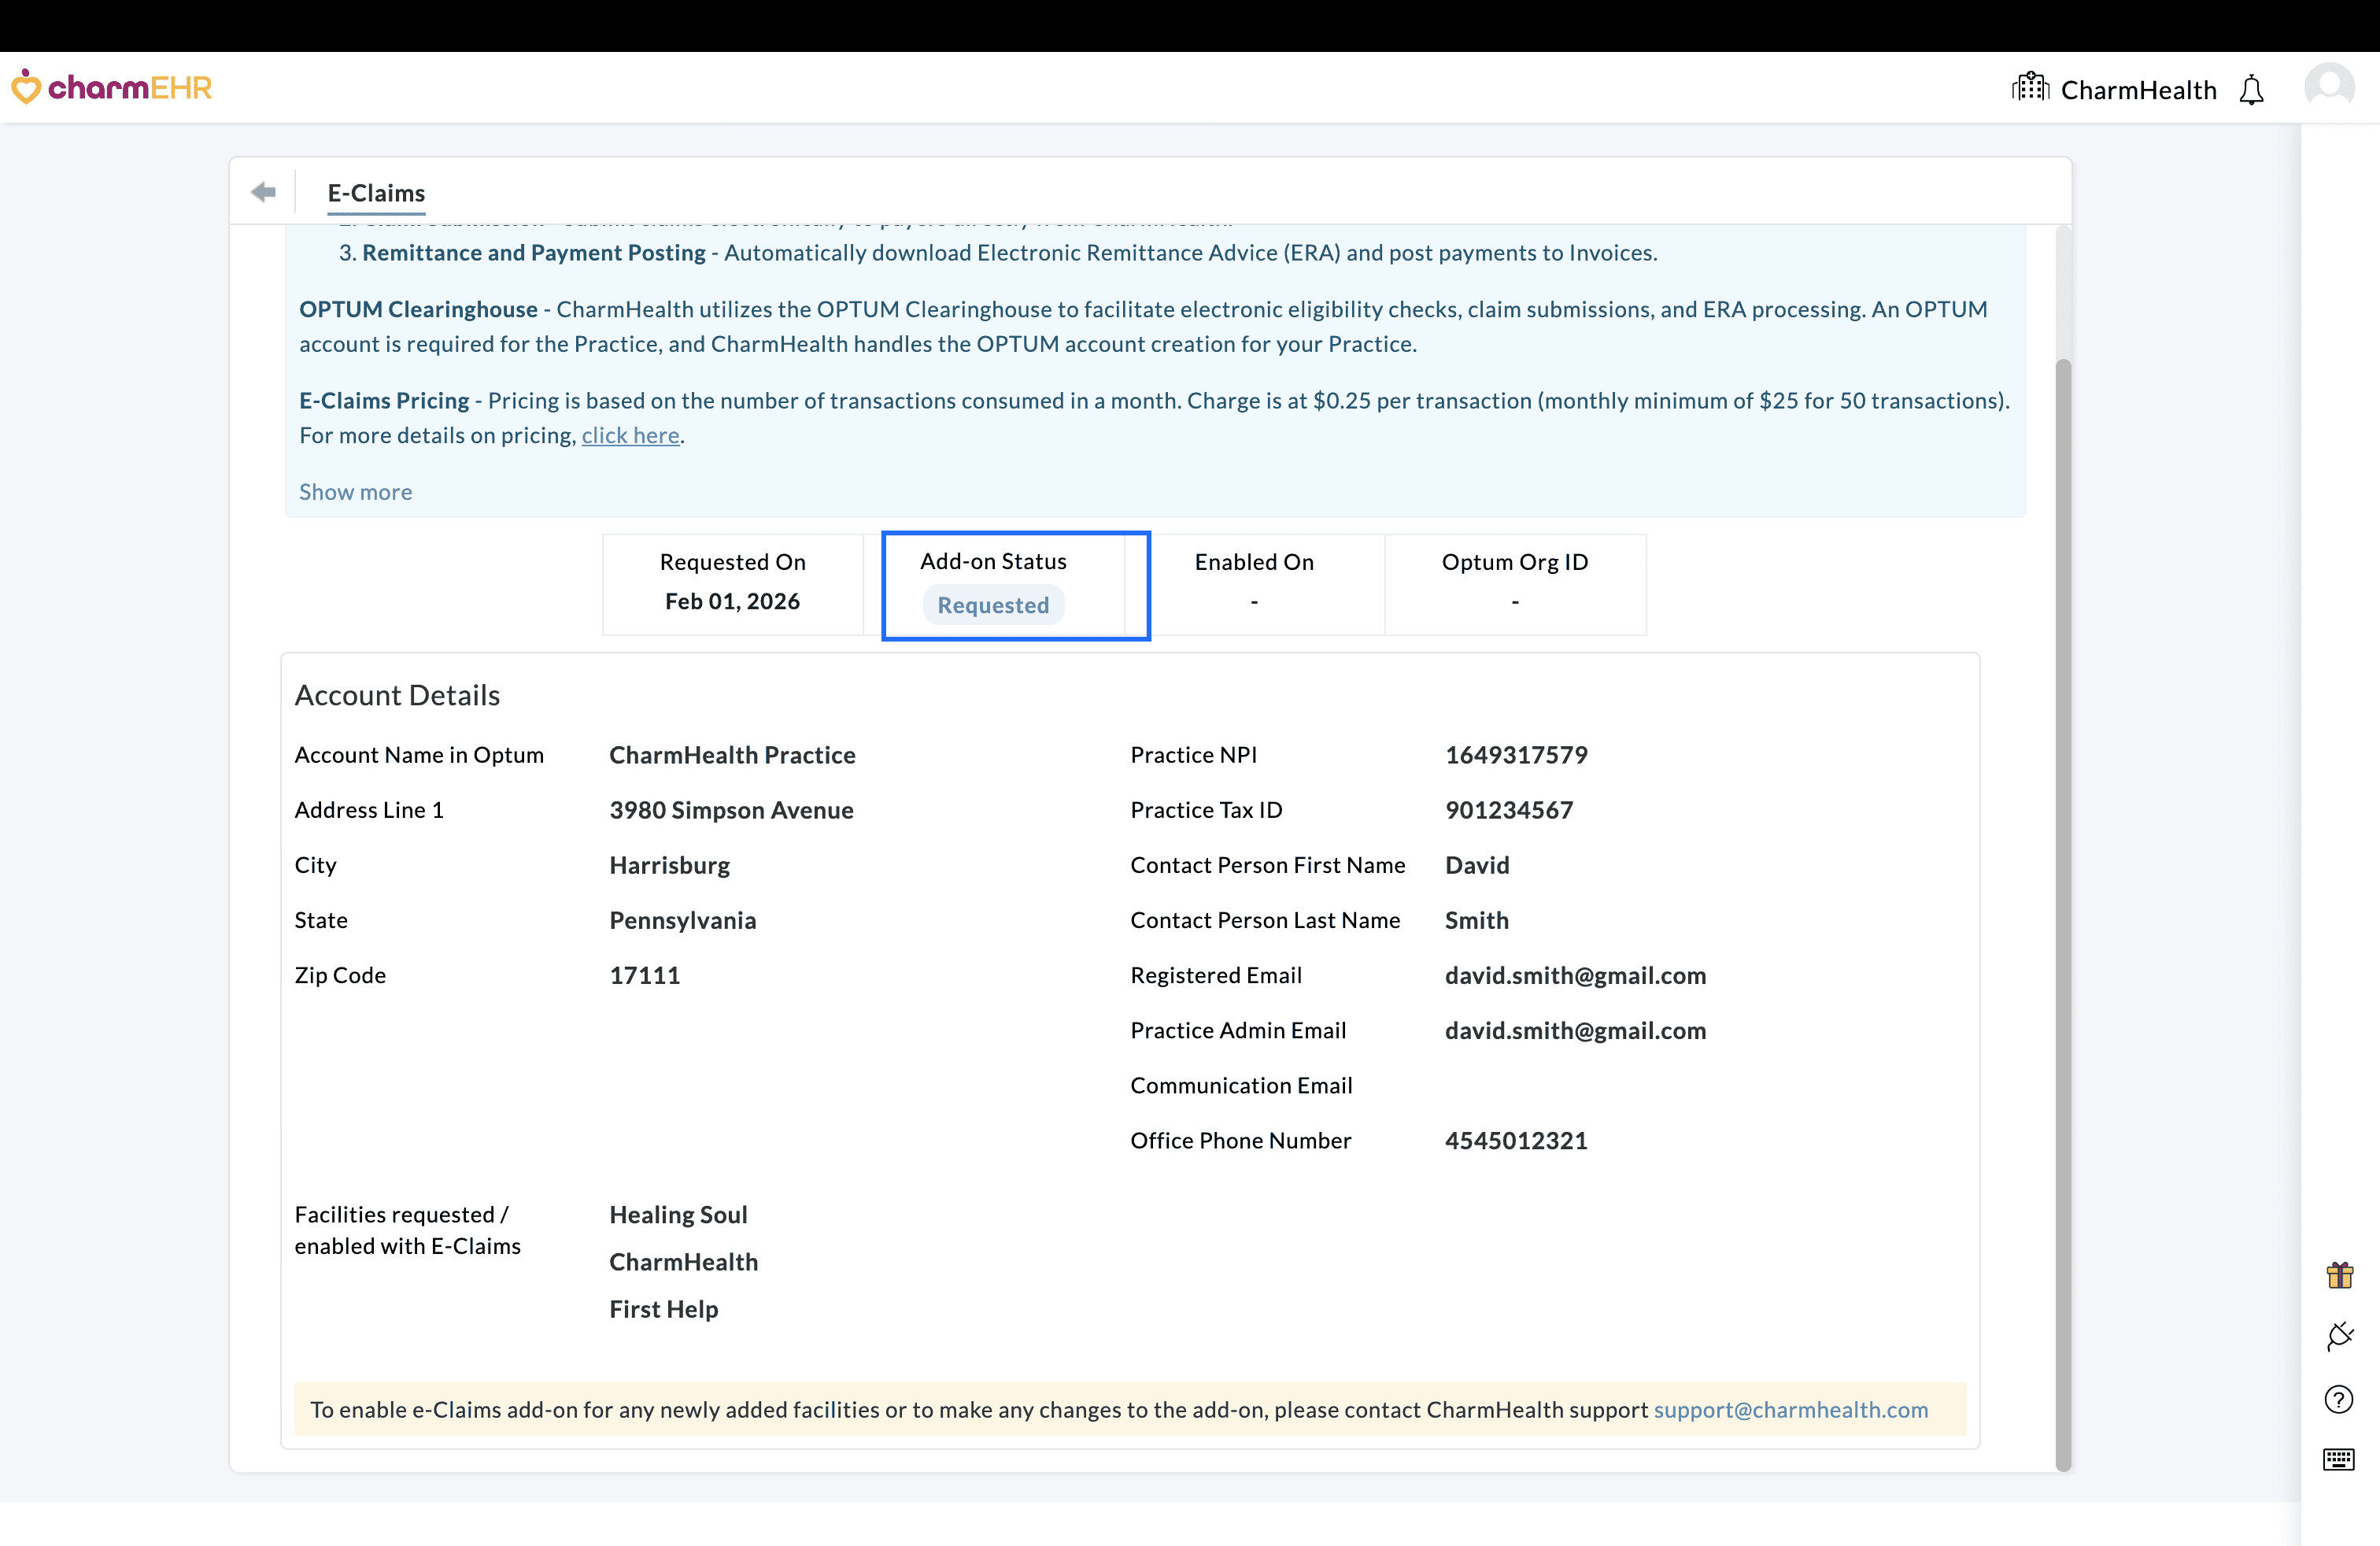Select the facility 'Healing Soul'
Screen dimensions: 2380x1546
point(678,1214)
